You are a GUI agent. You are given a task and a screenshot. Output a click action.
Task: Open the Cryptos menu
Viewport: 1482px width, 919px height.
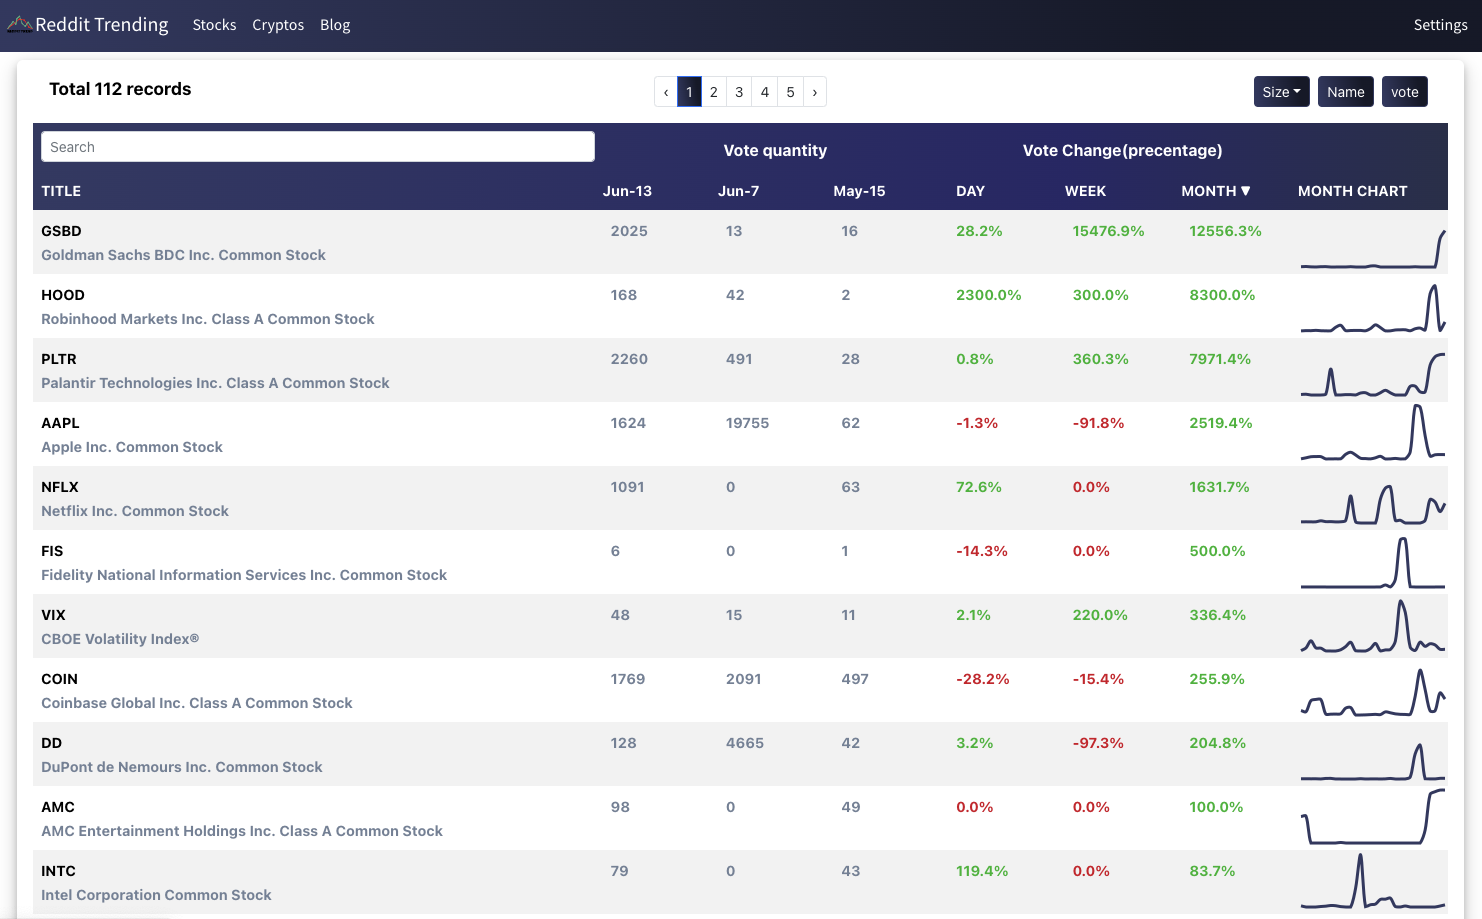(x=278, y=25)
